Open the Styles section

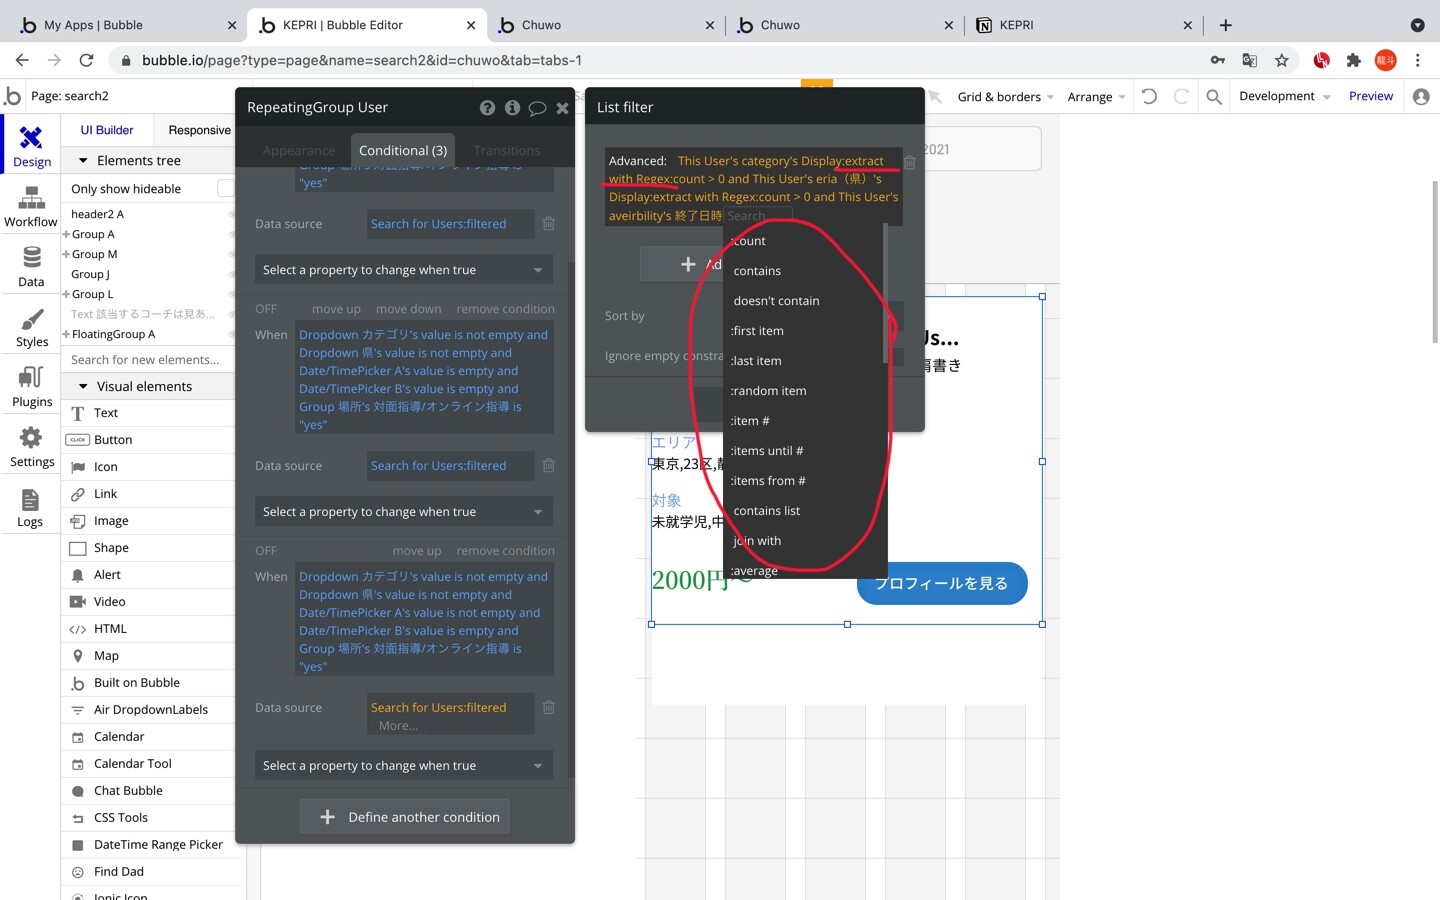pyautogui.click(x=31, y=326)
